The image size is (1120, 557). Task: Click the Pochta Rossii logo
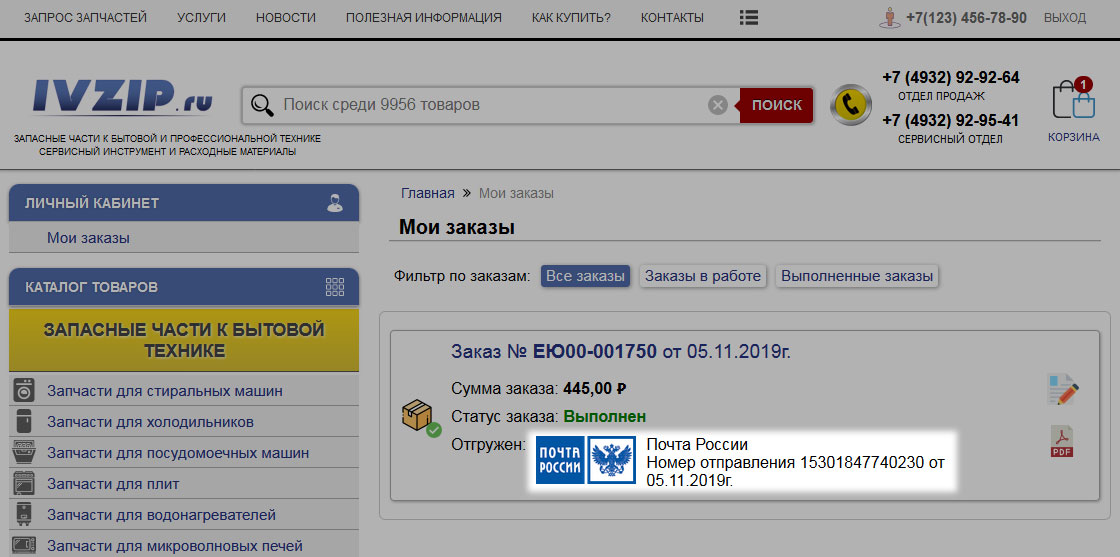(x=585, y=460)
